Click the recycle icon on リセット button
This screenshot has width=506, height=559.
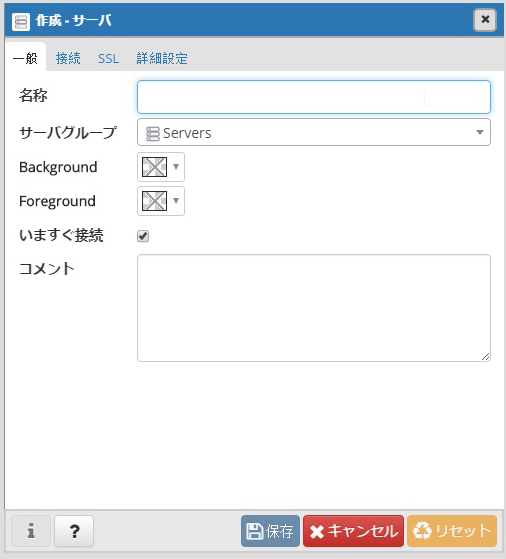coord(422,531)
